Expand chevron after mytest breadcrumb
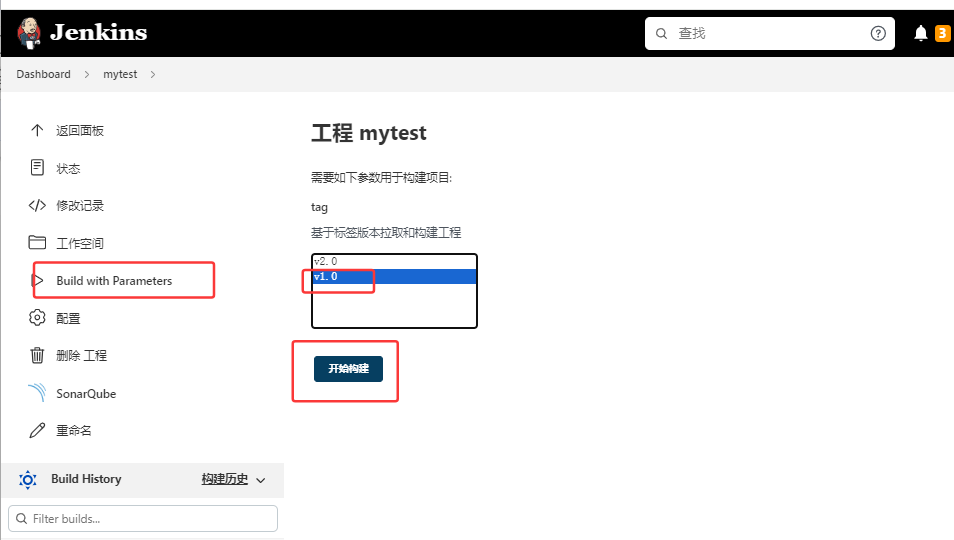954x540 pixels. (153, 74)
